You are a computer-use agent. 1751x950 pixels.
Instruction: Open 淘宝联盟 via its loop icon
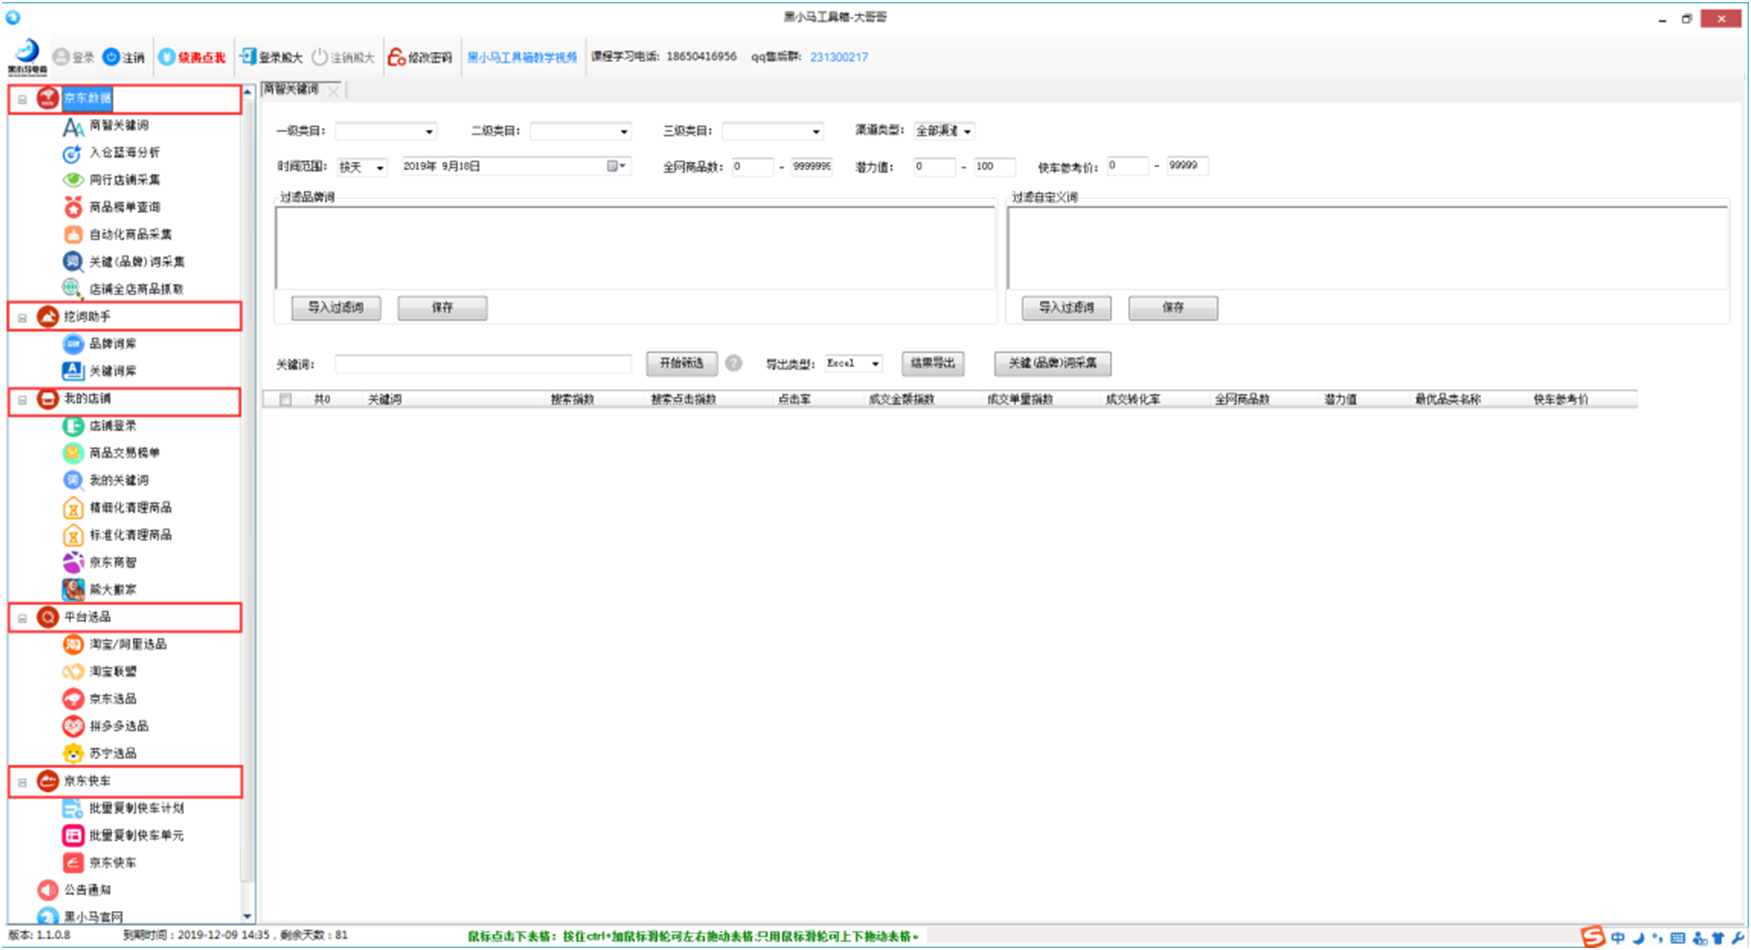(x=73, y=672)
